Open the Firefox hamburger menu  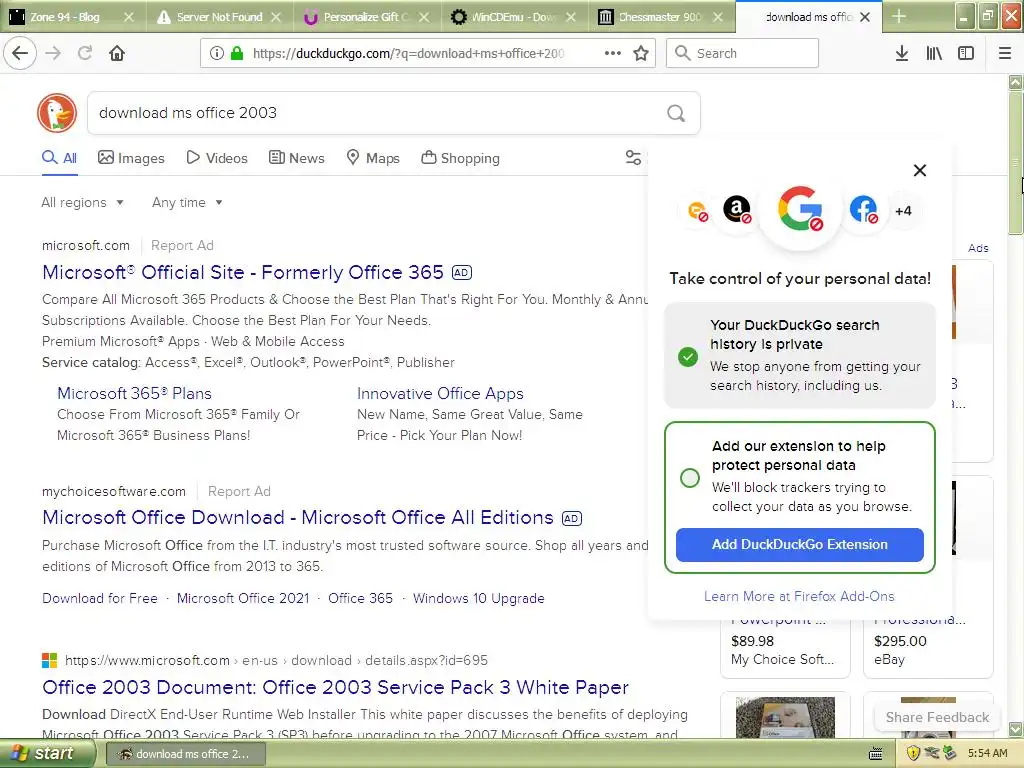1005,53
